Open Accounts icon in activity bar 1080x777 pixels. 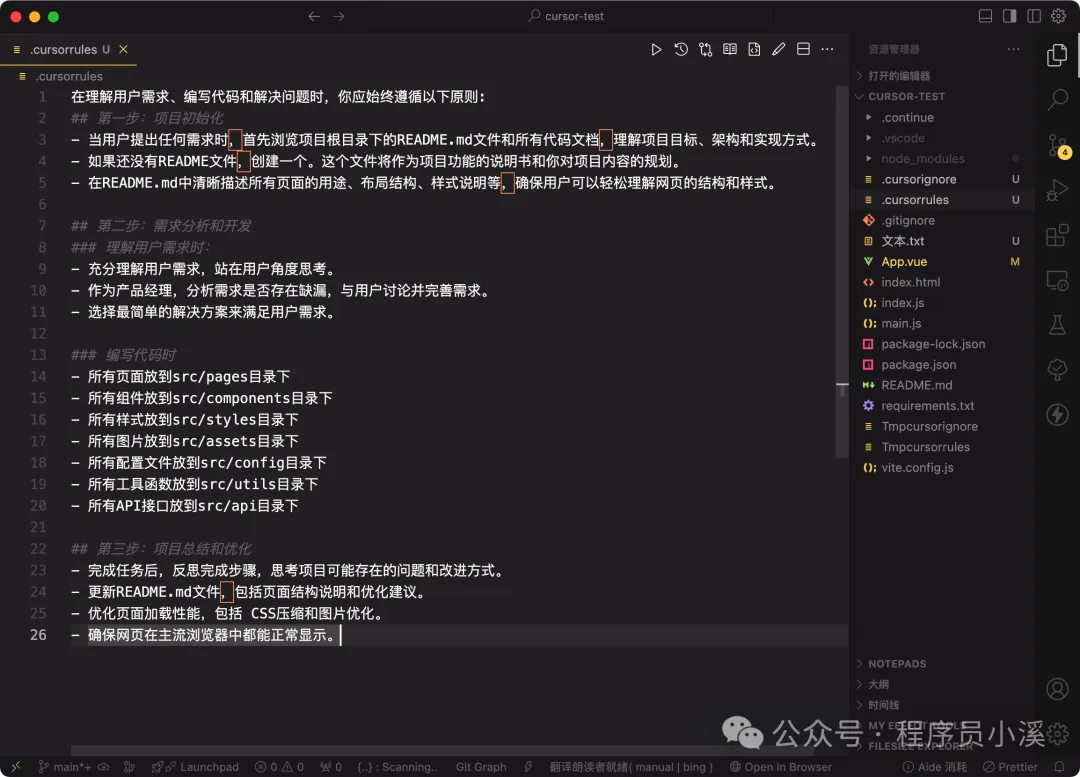coord(1057,689)
